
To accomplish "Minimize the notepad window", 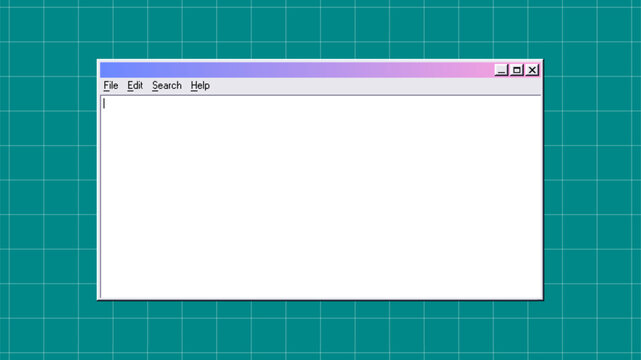I will coord(501,70).
